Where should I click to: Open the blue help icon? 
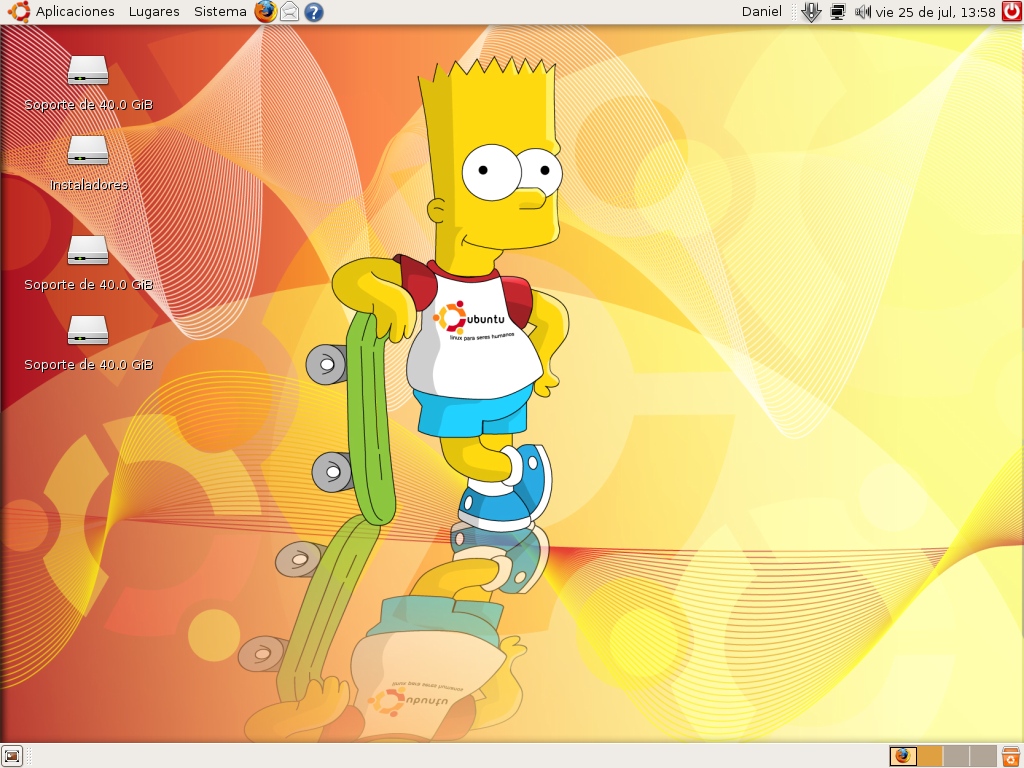pyautogui.click(x=314, y=12)
